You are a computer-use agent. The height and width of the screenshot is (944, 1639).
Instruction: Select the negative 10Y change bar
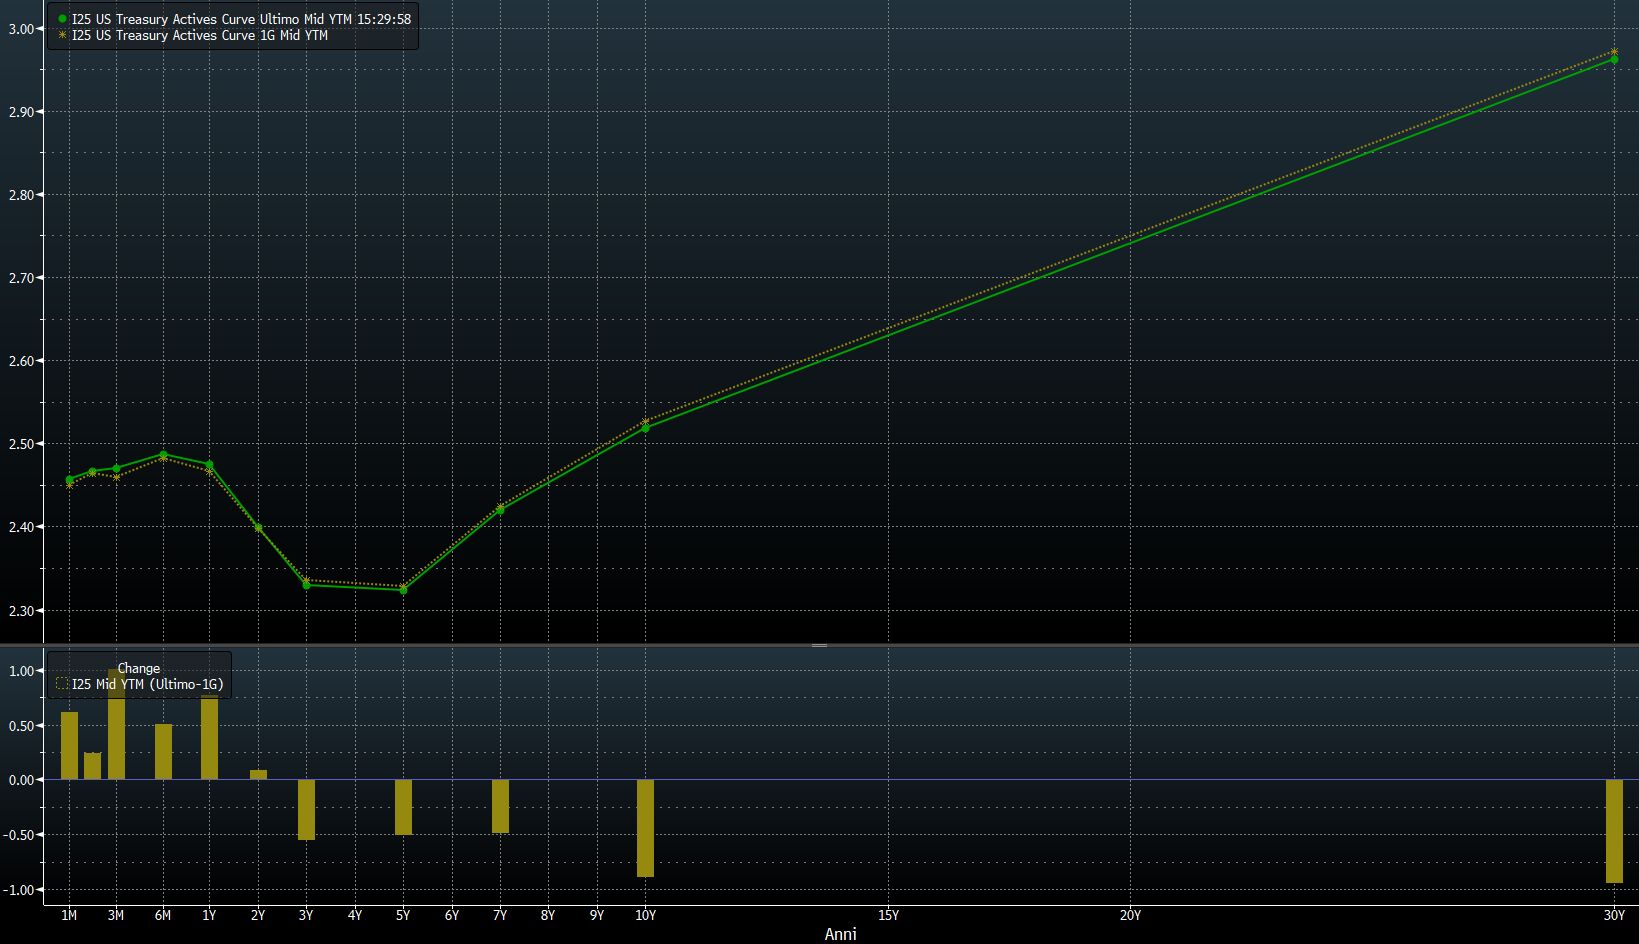645,829
